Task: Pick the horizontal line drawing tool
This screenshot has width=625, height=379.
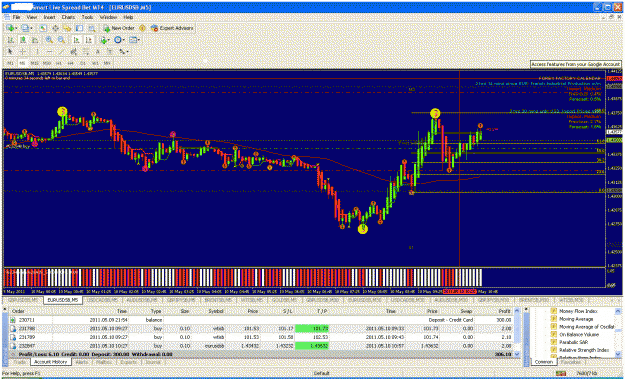Action: tap(49, 51)
